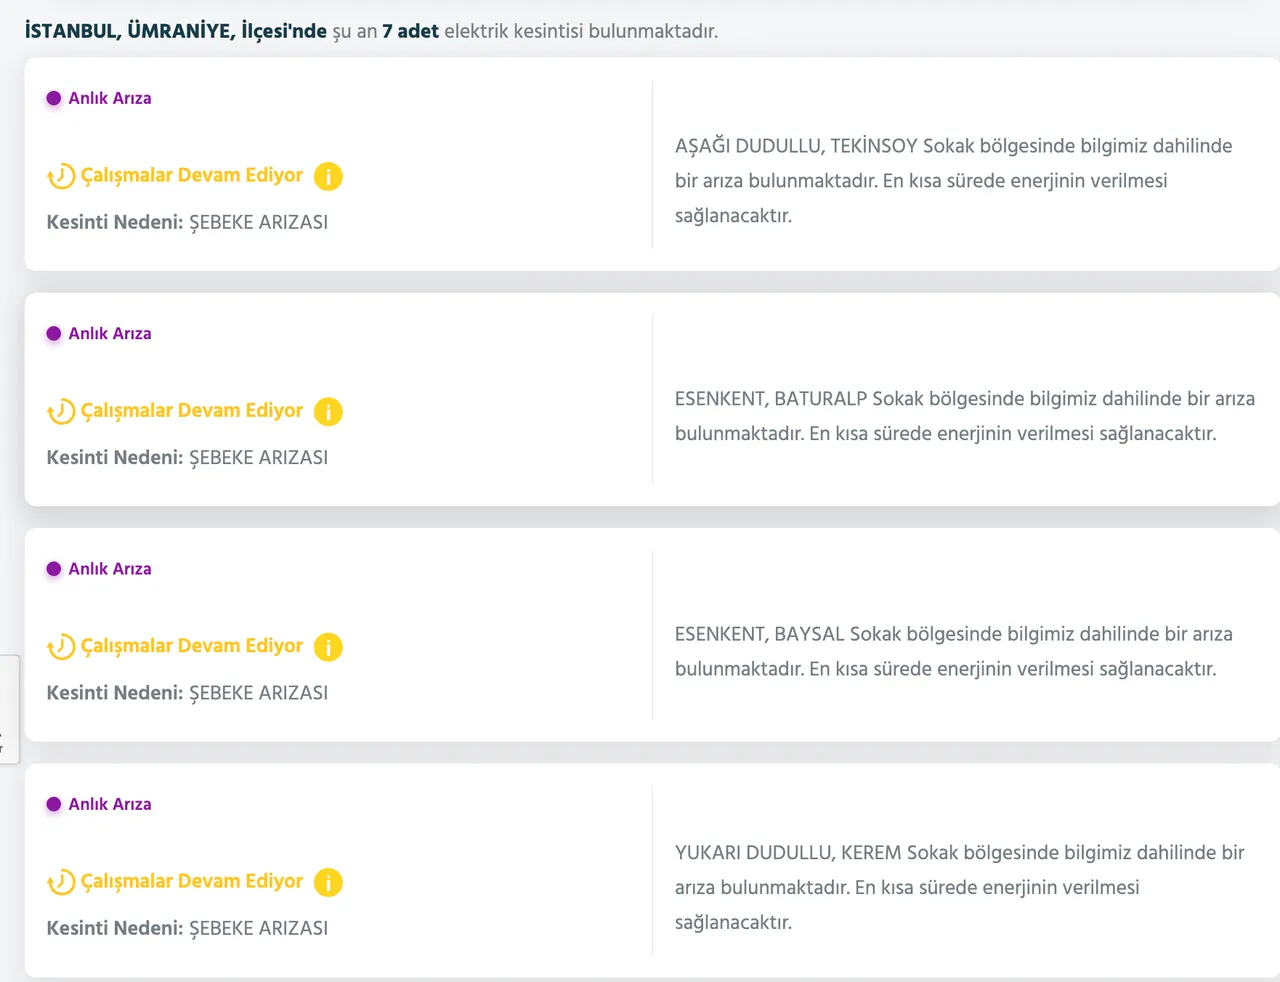Select the clock icon in the KEREM outage card

tap(61, 882)
